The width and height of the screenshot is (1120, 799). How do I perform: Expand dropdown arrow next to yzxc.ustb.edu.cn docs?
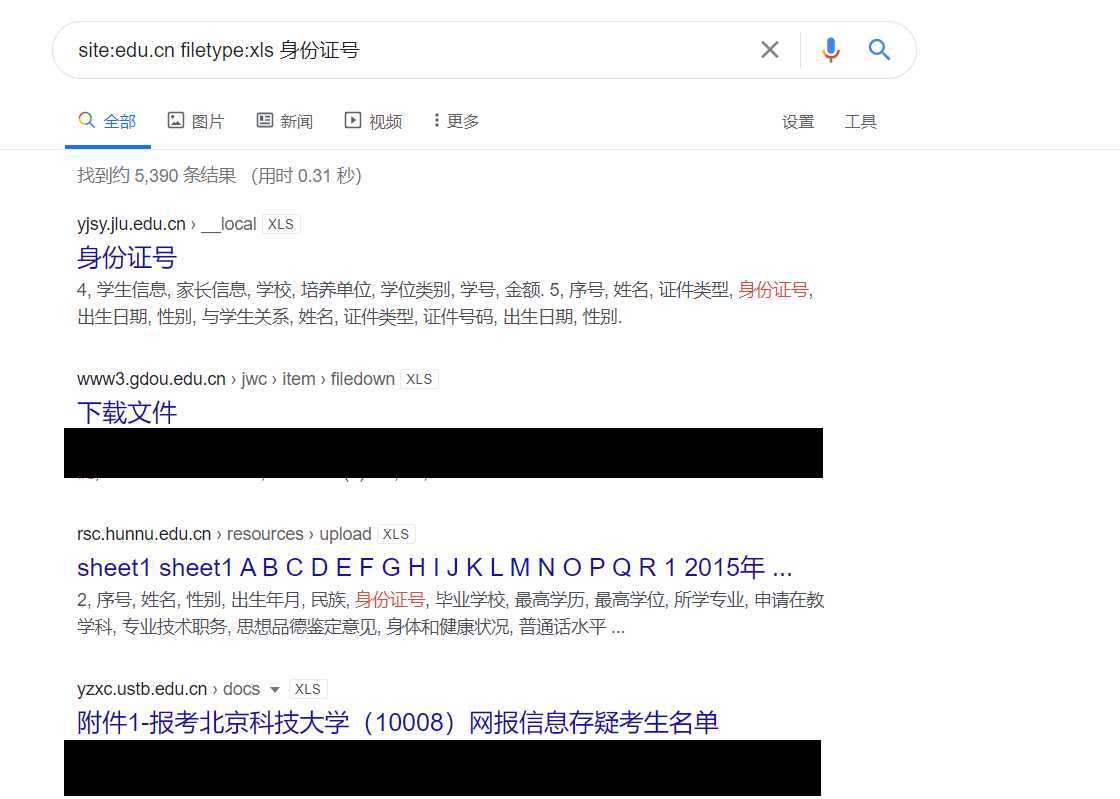(274, 690)
